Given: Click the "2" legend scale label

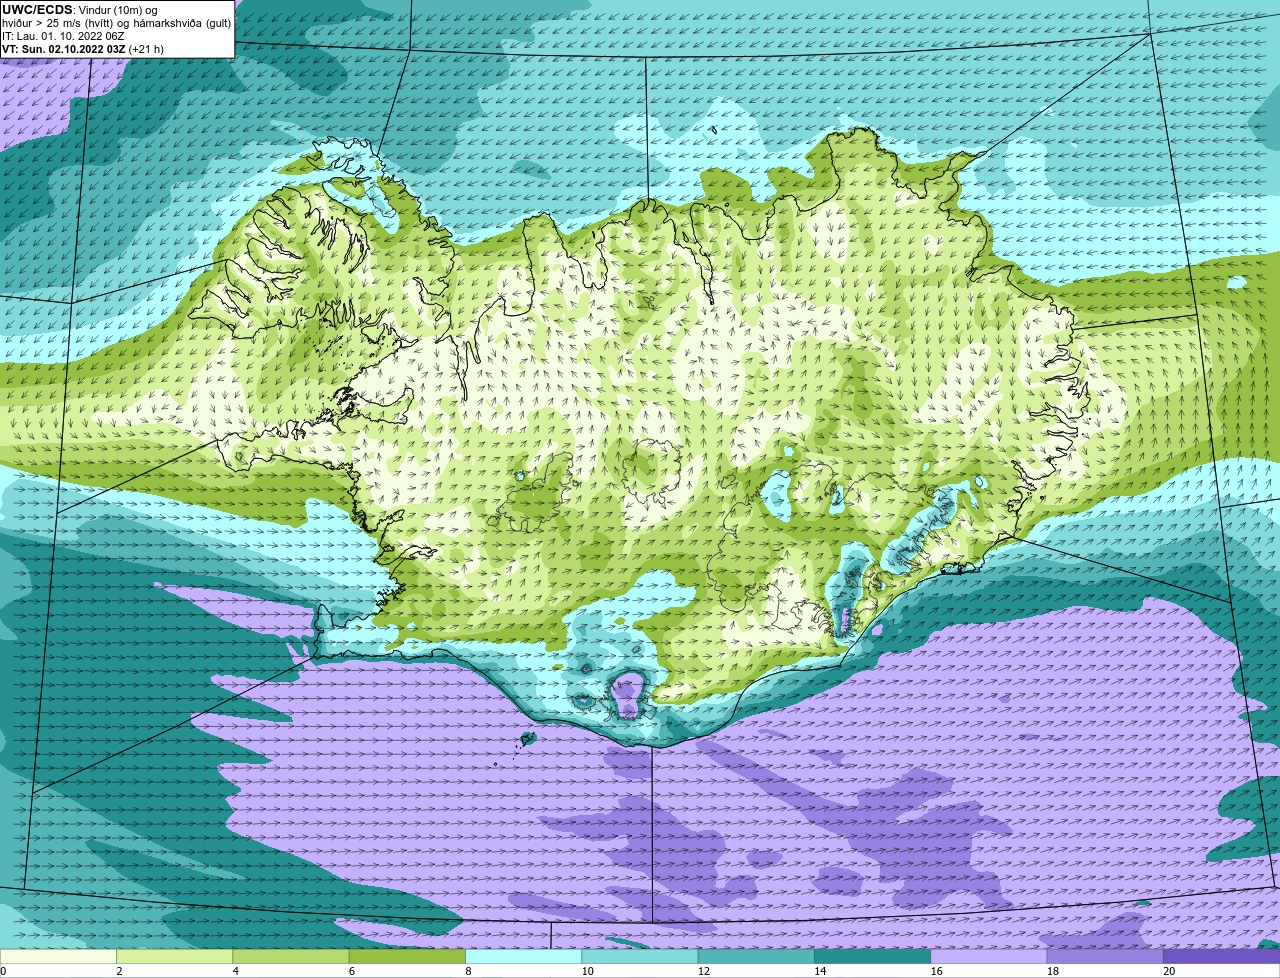Looking at the screenshot, I should (119, 971).
